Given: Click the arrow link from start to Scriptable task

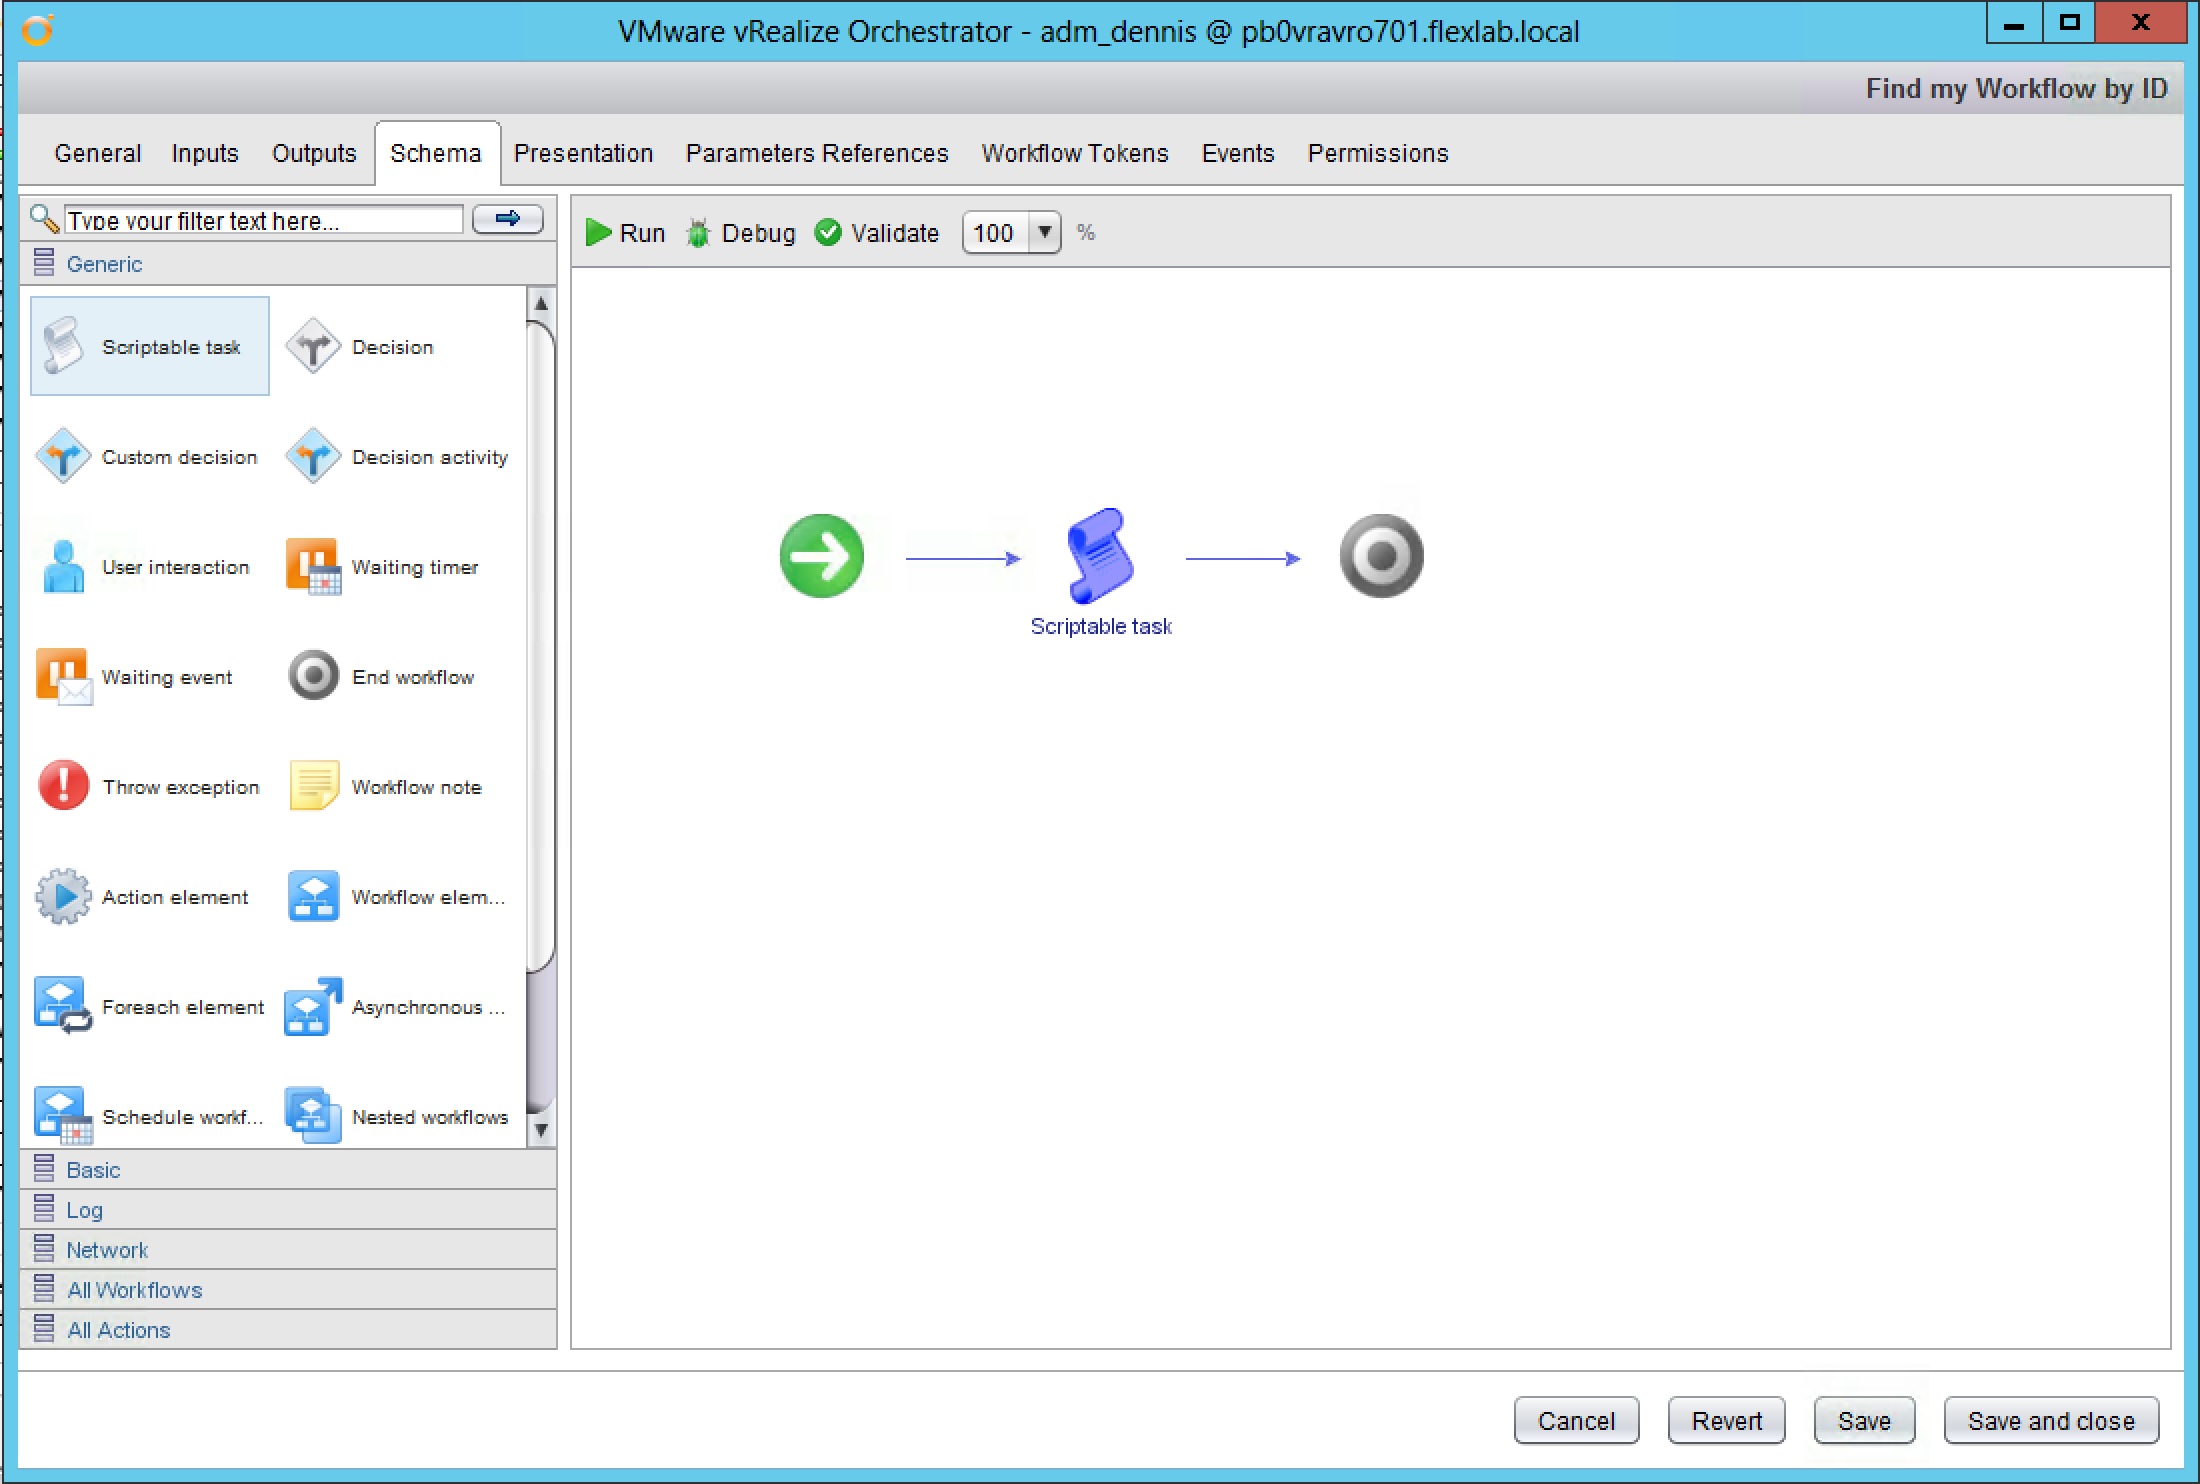Looking at the screenshot, I should (x=963, y=558).
